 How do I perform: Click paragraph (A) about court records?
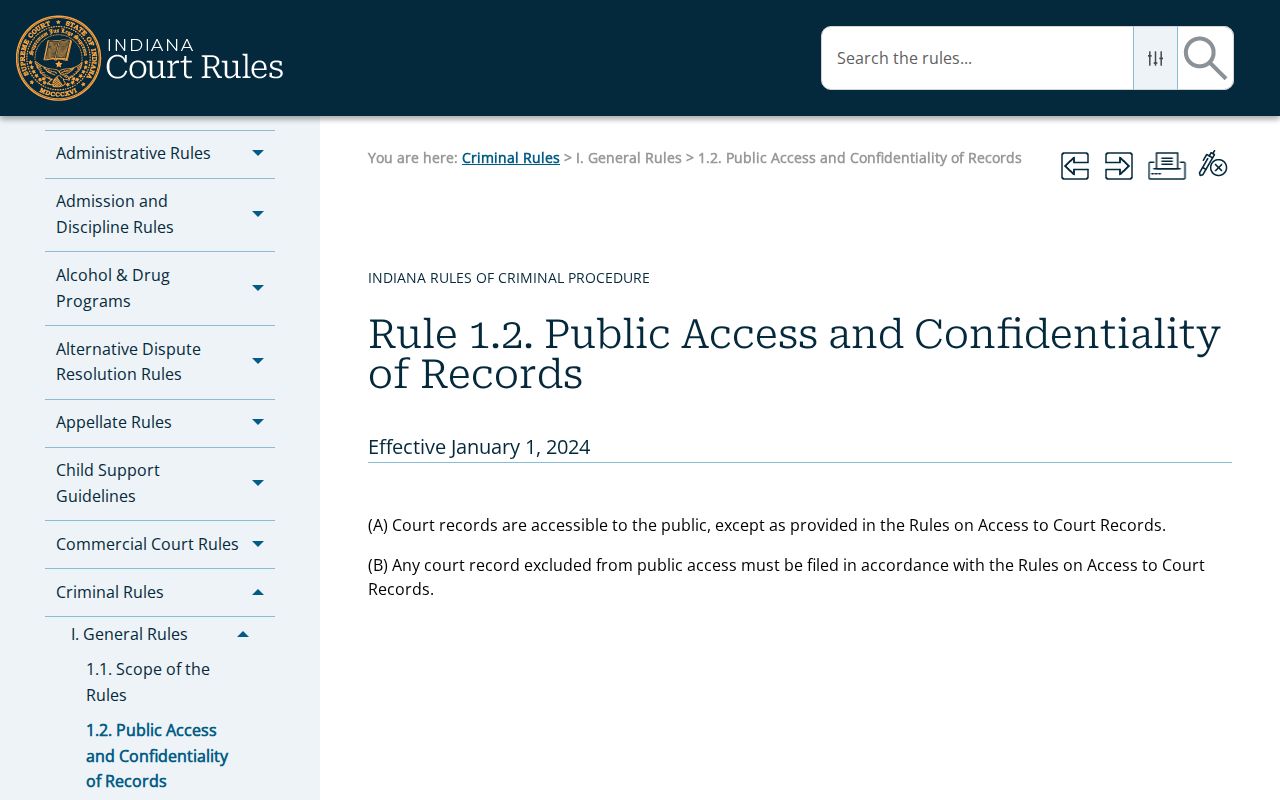[767, 525]
